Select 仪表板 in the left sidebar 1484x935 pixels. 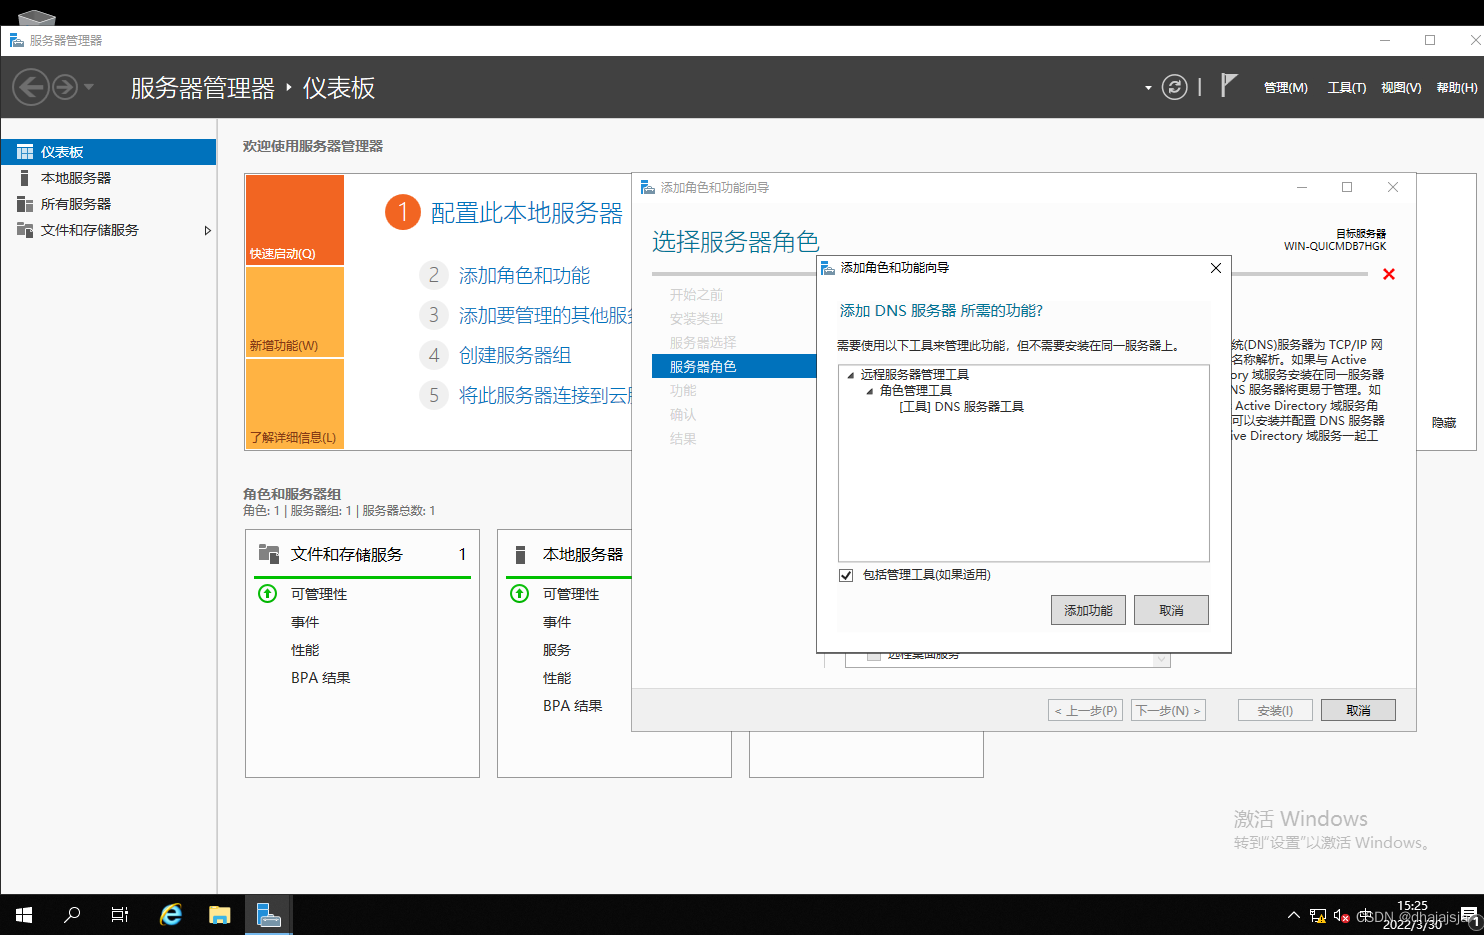(108, 152)
